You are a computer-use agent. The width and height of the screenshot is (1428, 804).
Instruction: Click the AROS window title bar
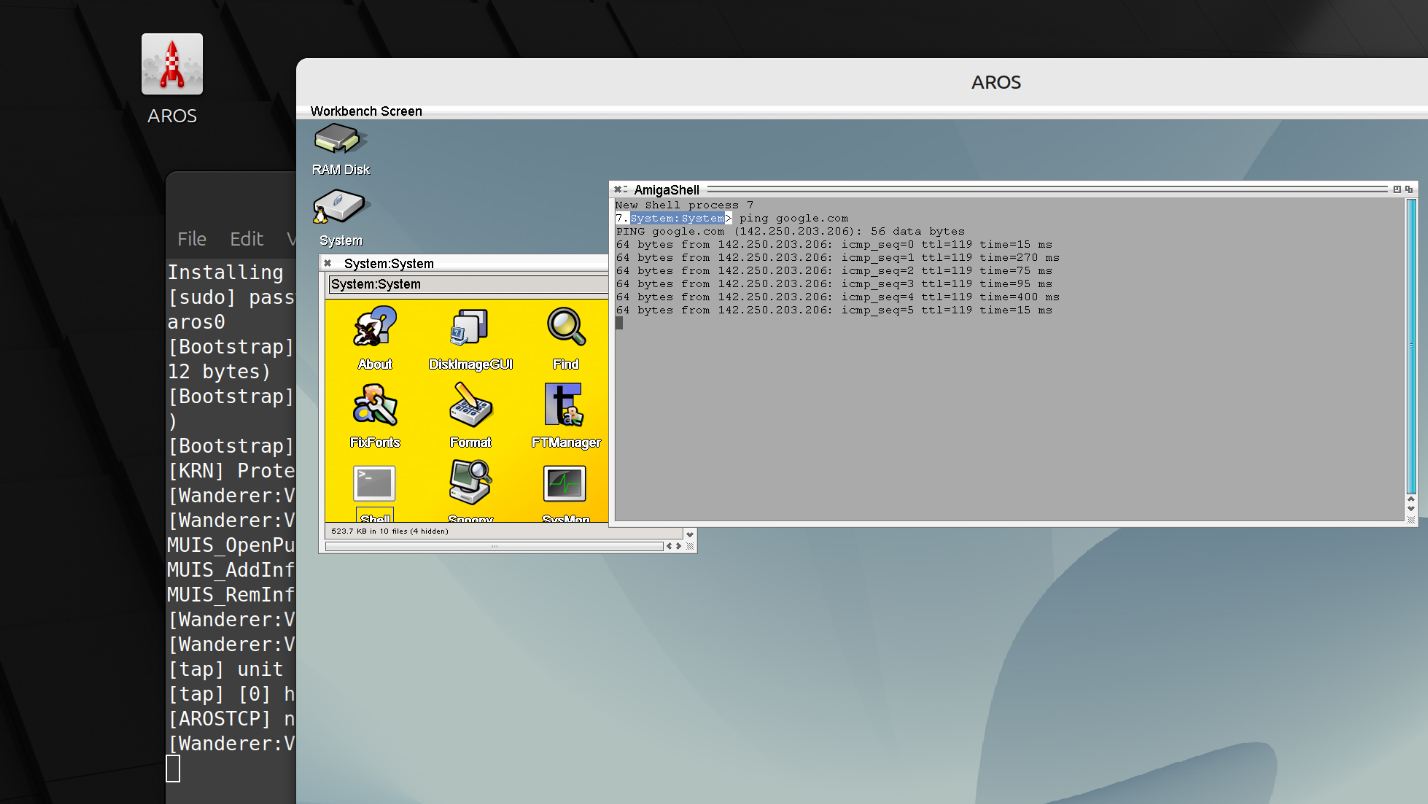click(x=862, y=82)
